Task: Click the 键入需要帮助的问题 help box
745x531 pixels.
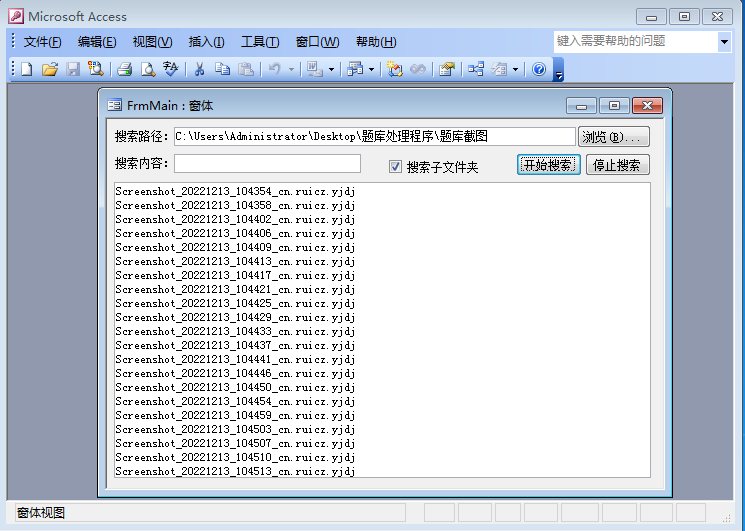Action: pyautogui.click(x=636, y=42)
